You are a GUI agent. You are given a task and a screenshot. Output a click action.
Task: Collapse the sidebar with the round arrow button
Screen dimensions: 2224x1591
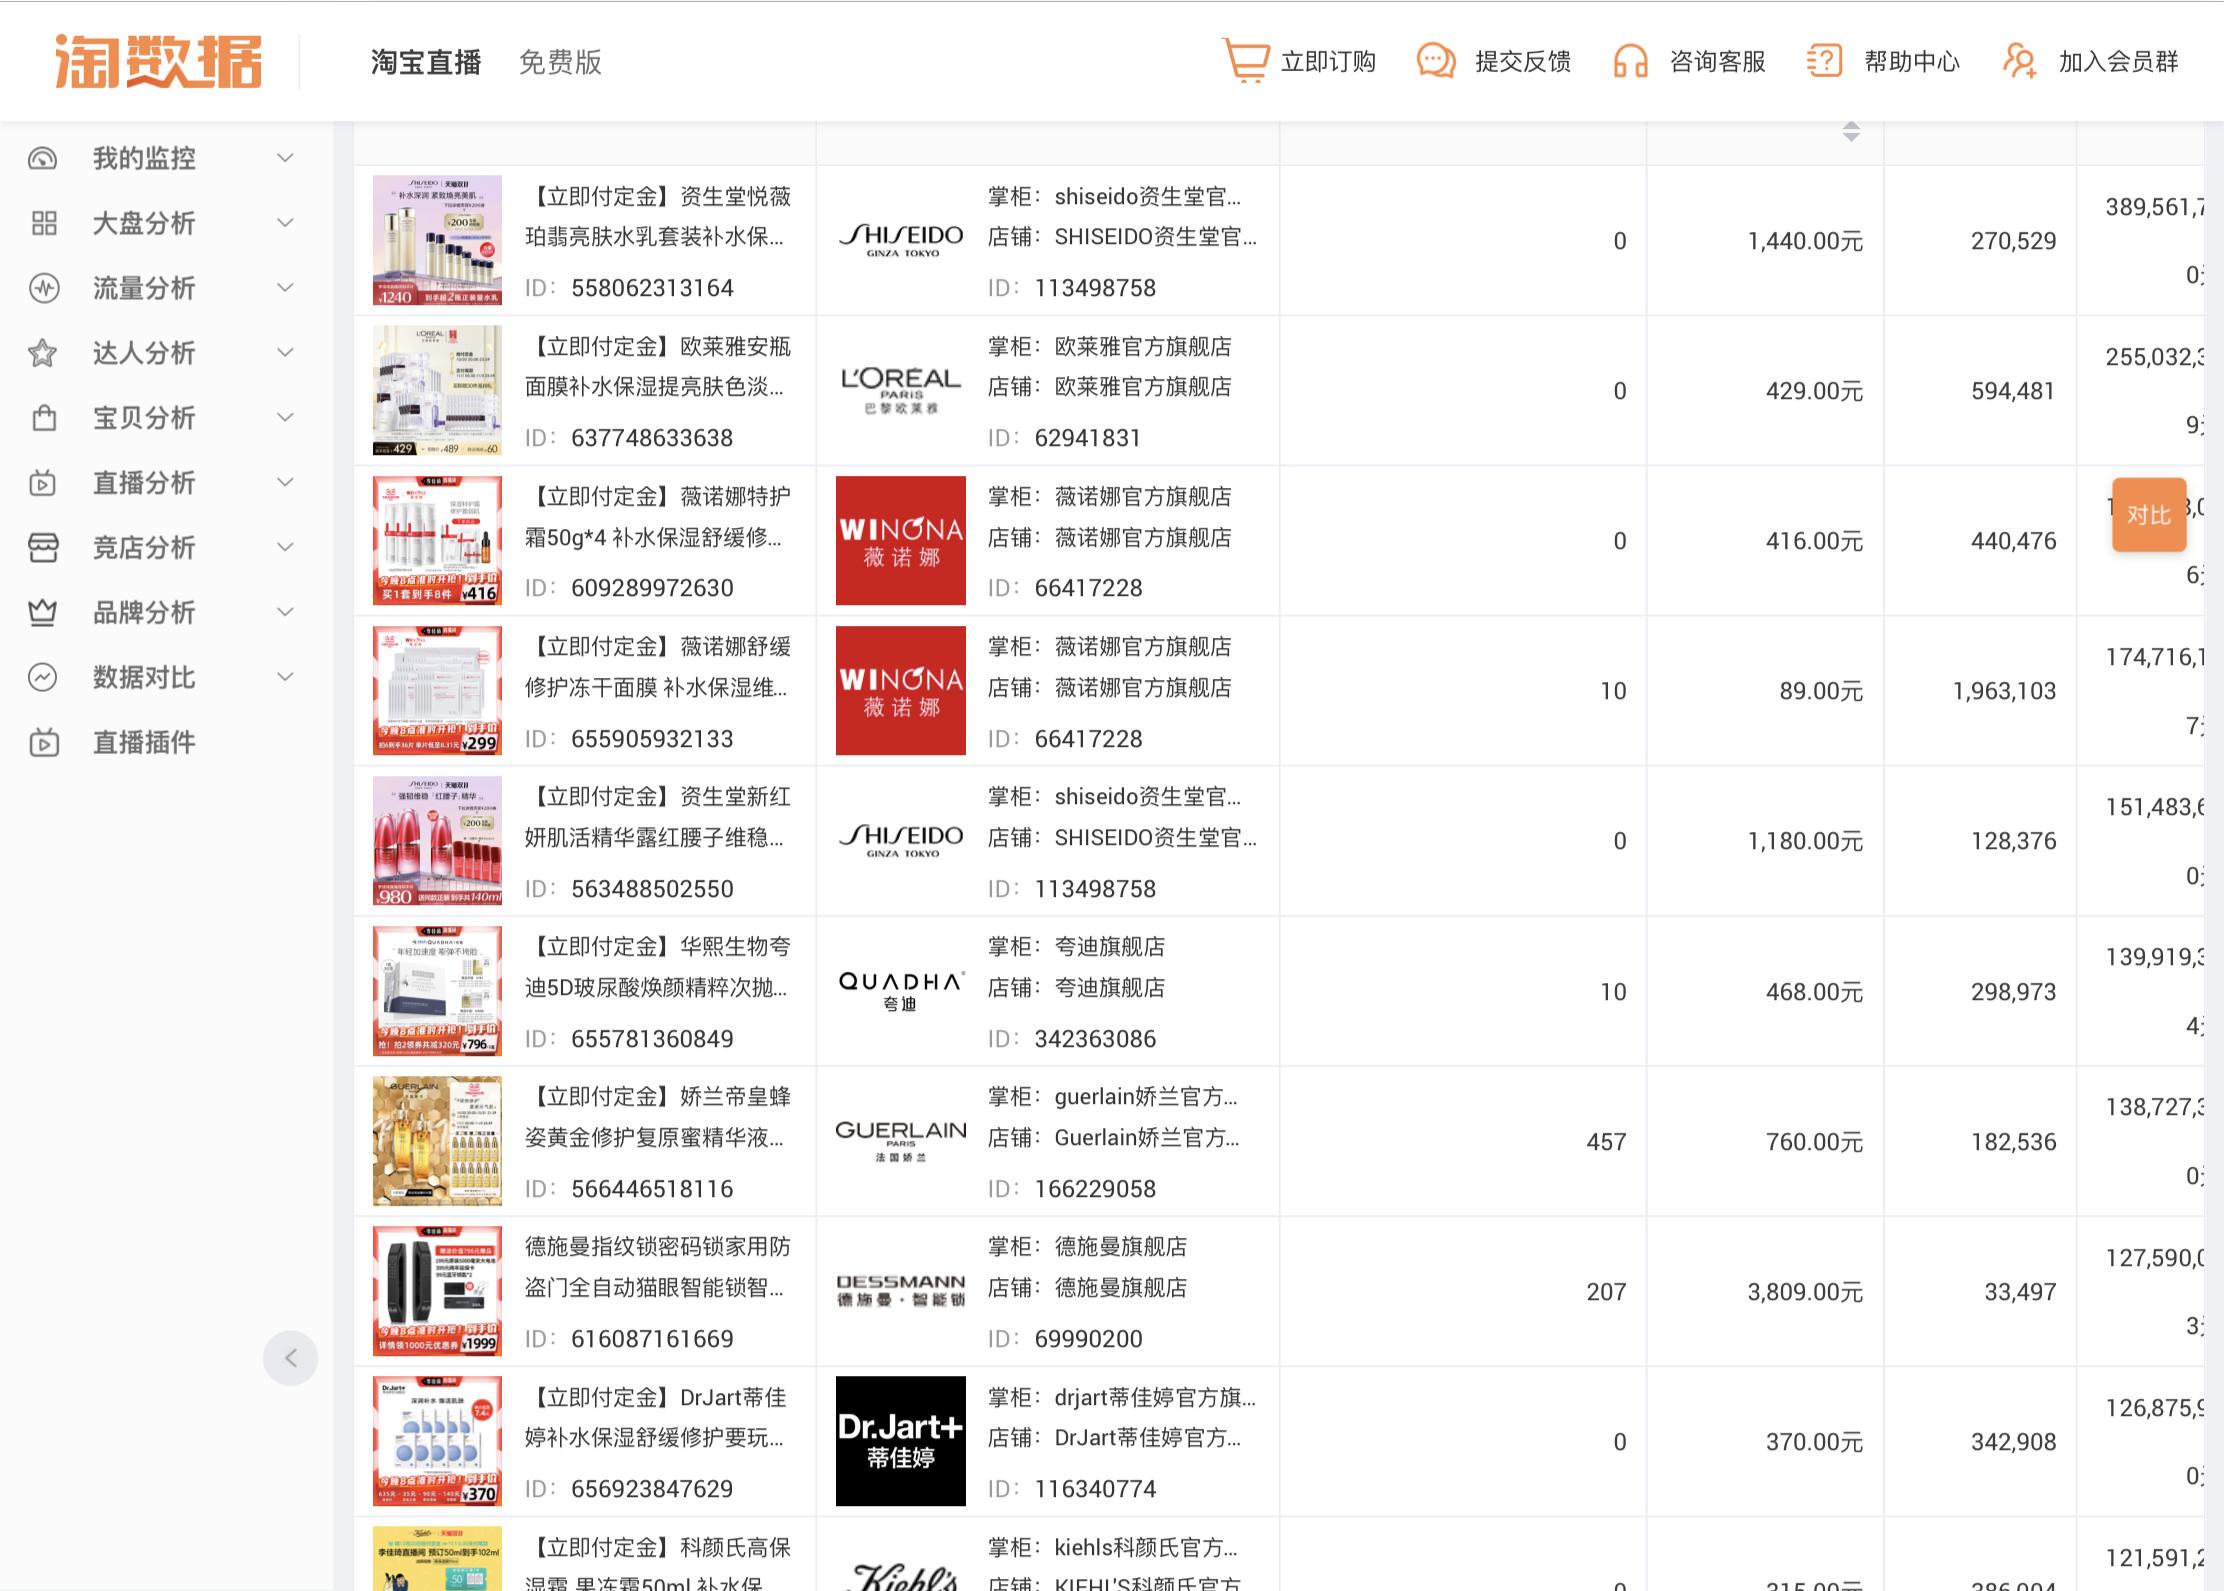[290, 1358]
